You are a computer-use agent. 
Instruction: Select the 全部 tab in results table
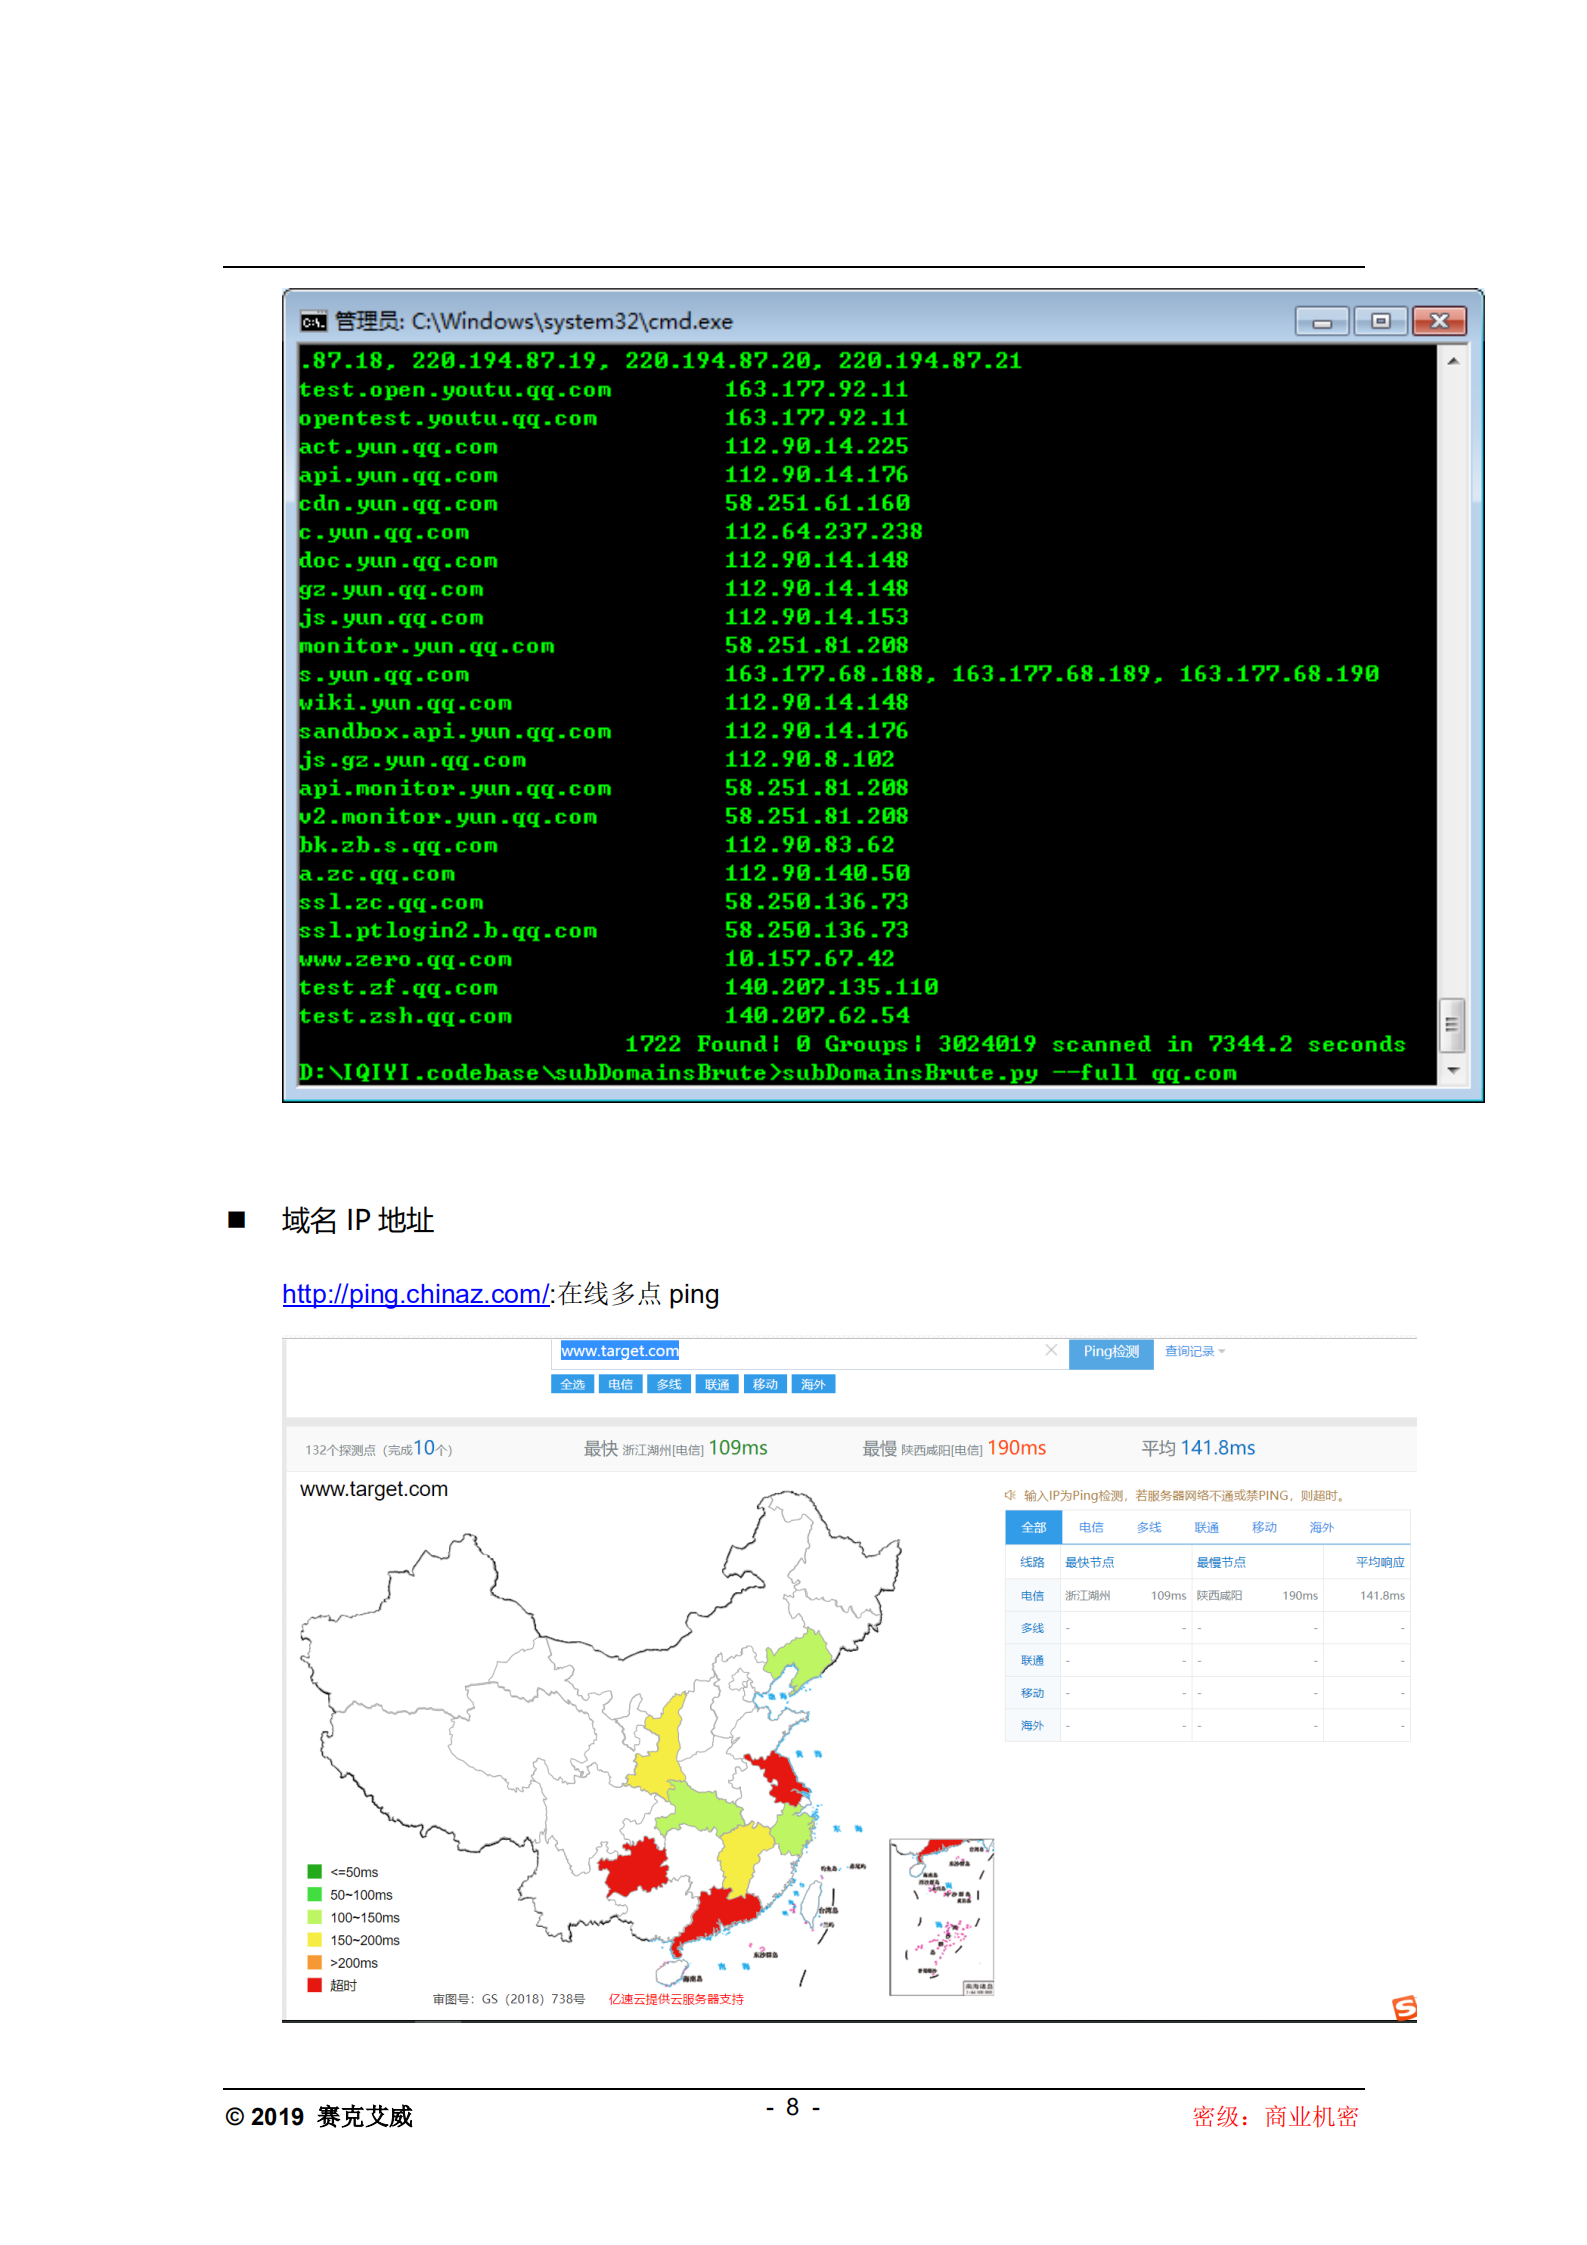[x=1034, y=1527]
